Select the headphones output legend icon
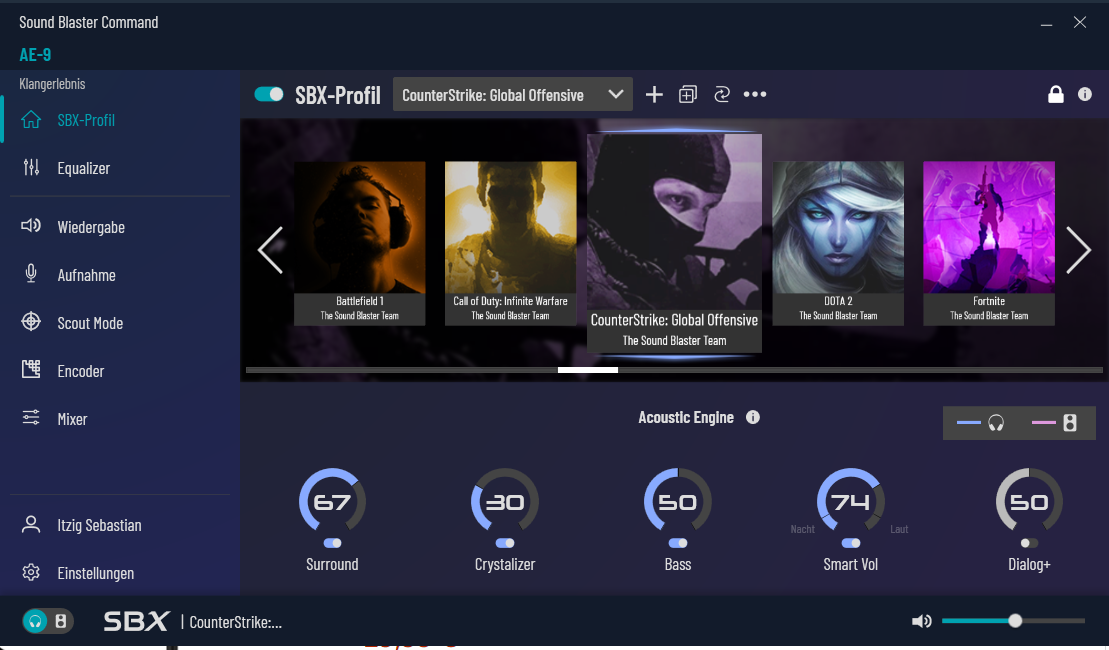Image resolution: width=1109 pixels, height=650 pixels. (x=996, y=423)
